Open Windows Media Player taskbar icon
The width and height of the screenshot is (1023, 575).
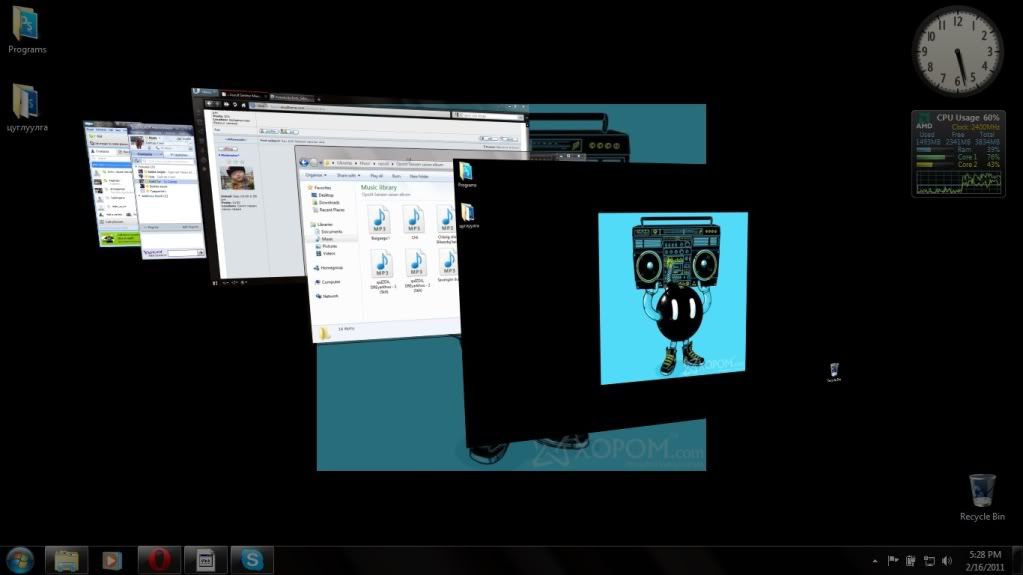[x=112, y=560]
